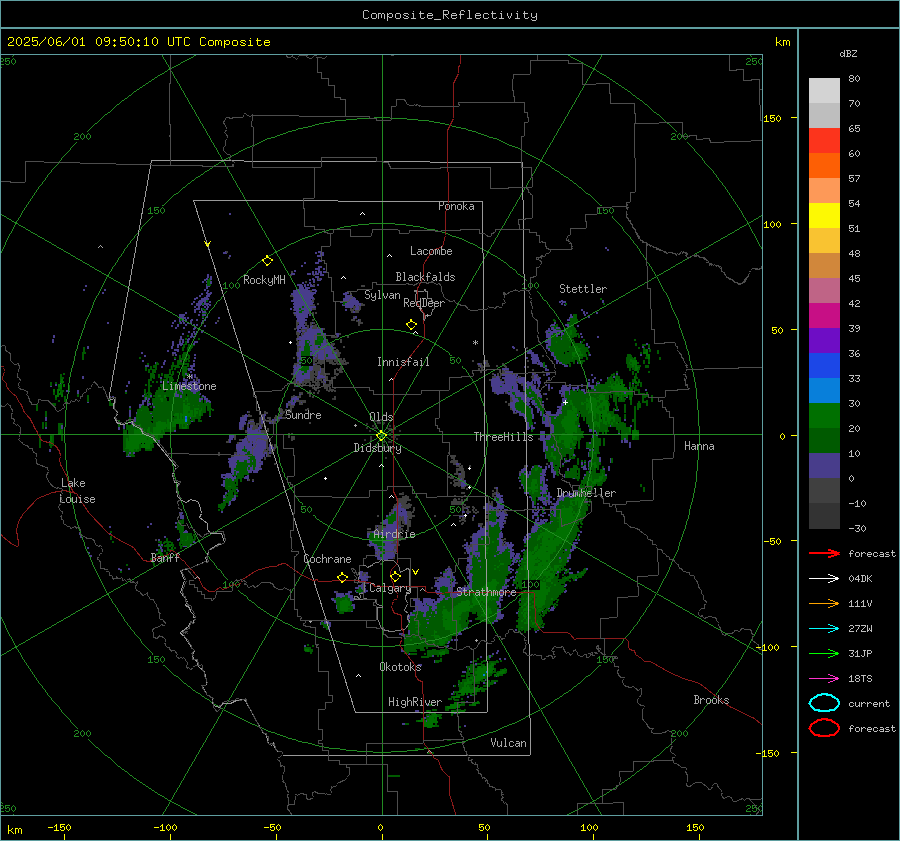Screen dimensions: 900x841
Task: Click the yellow diamond marker near Cochrane
Action: point(342,577)
